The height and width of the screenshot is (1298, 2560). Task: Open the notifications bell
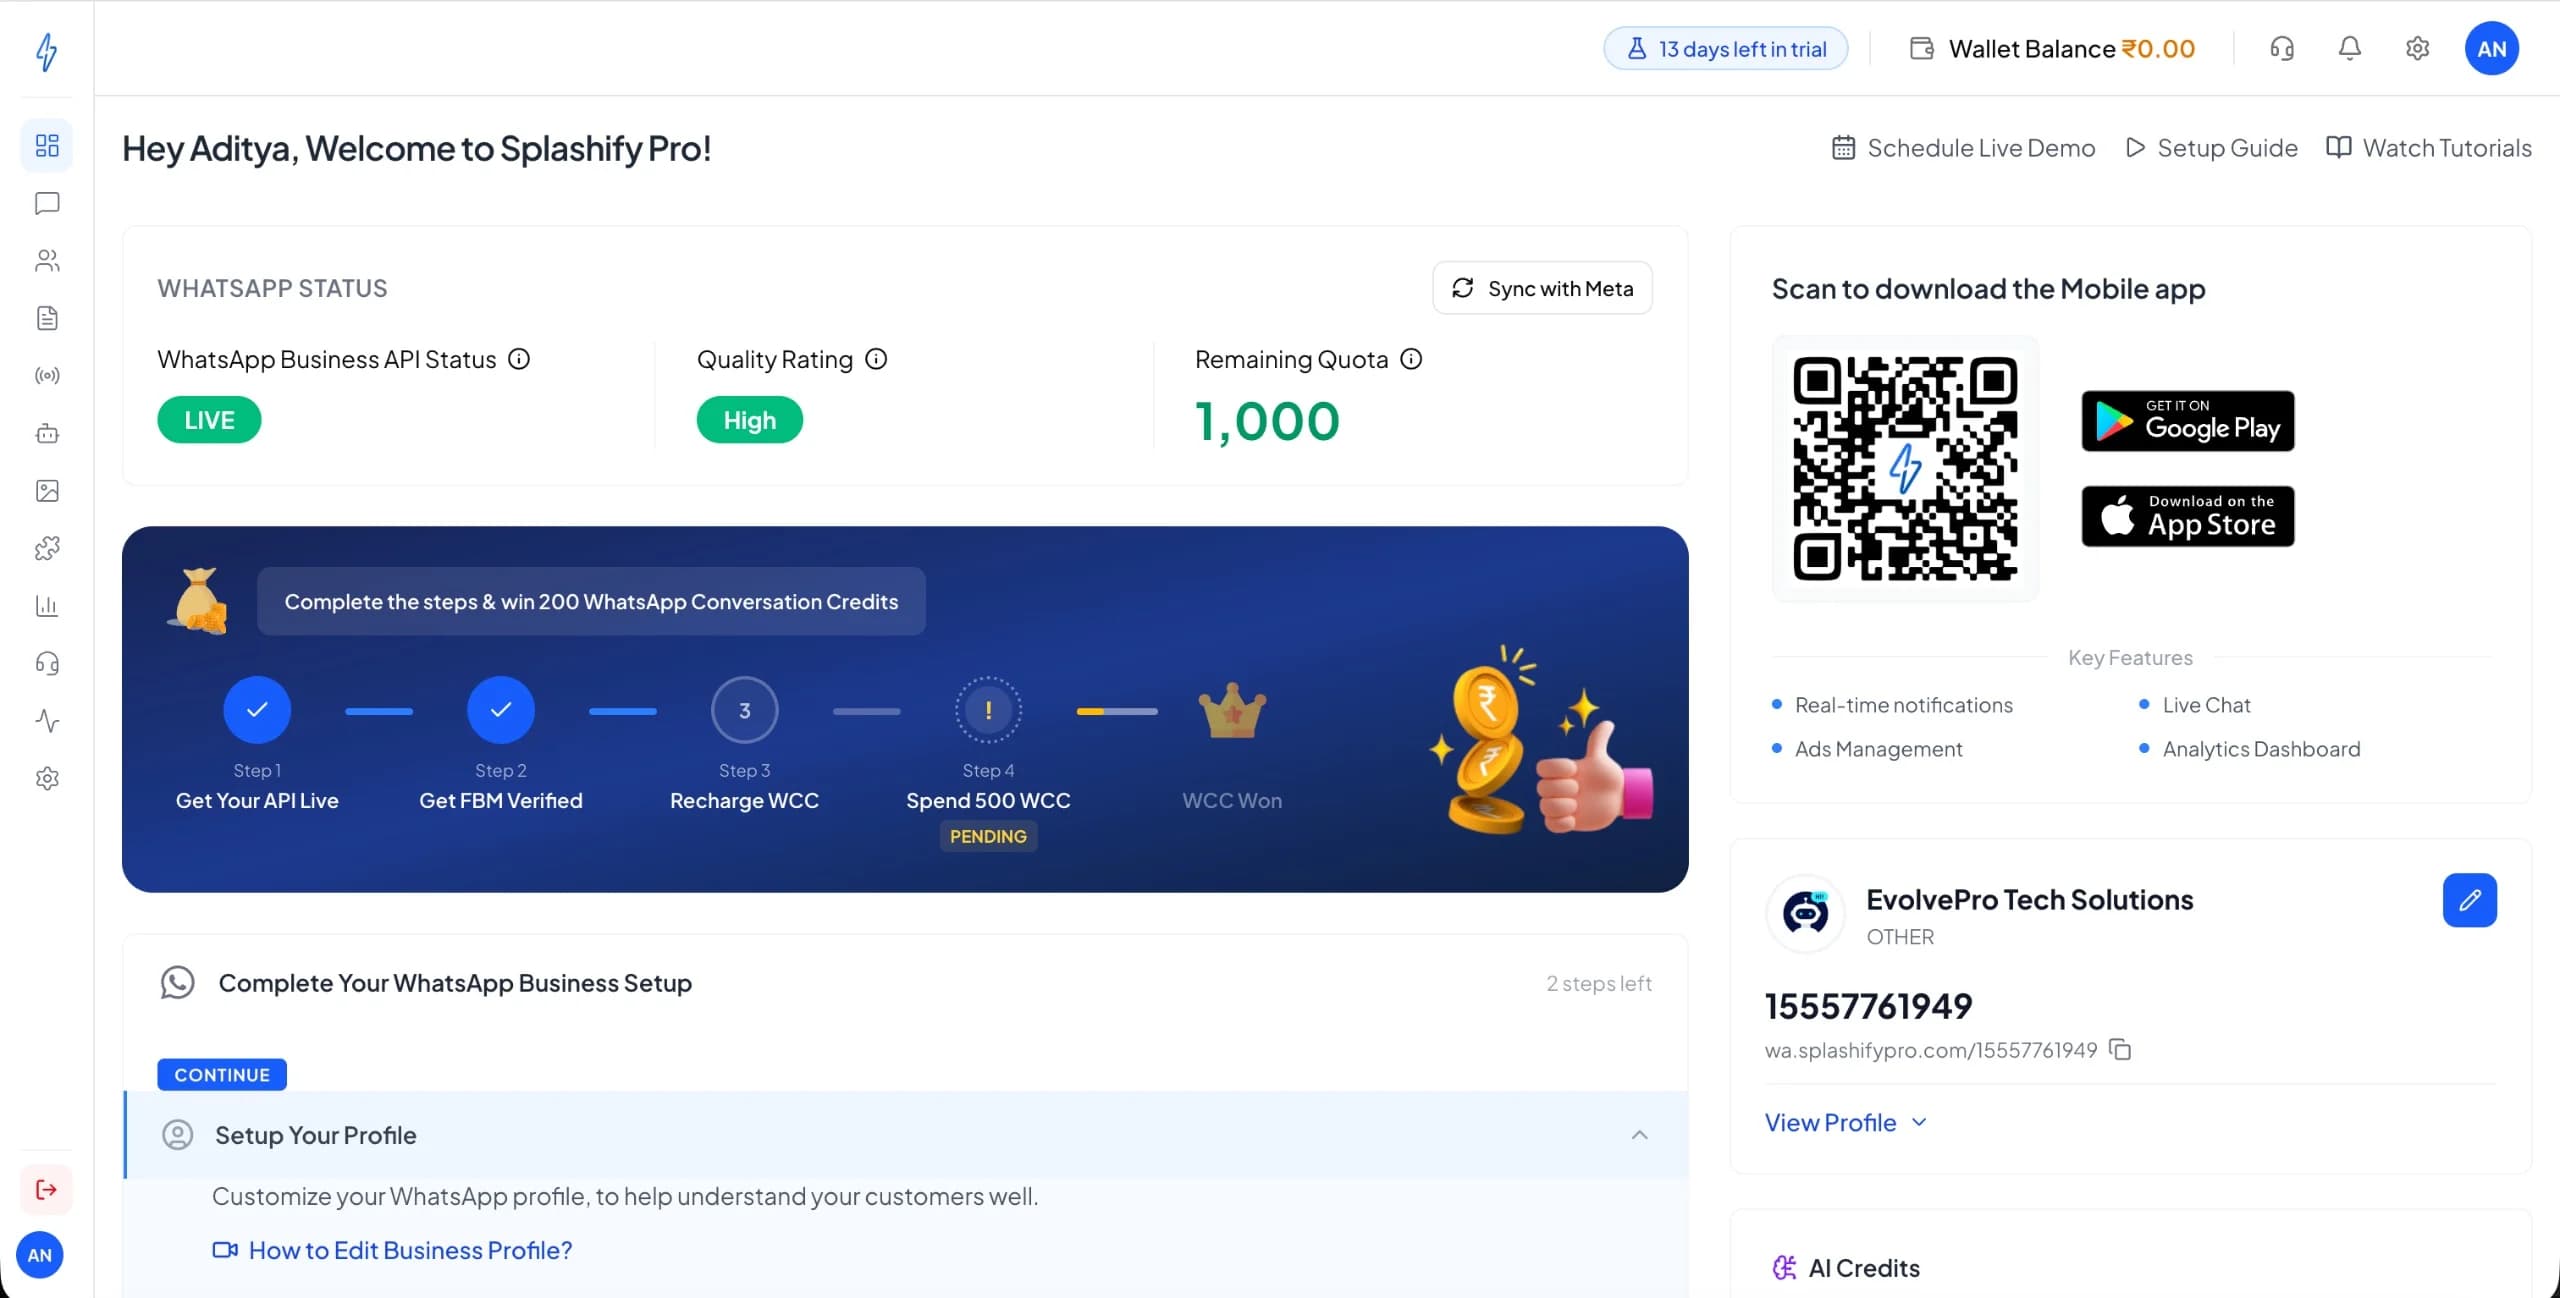2349,47
